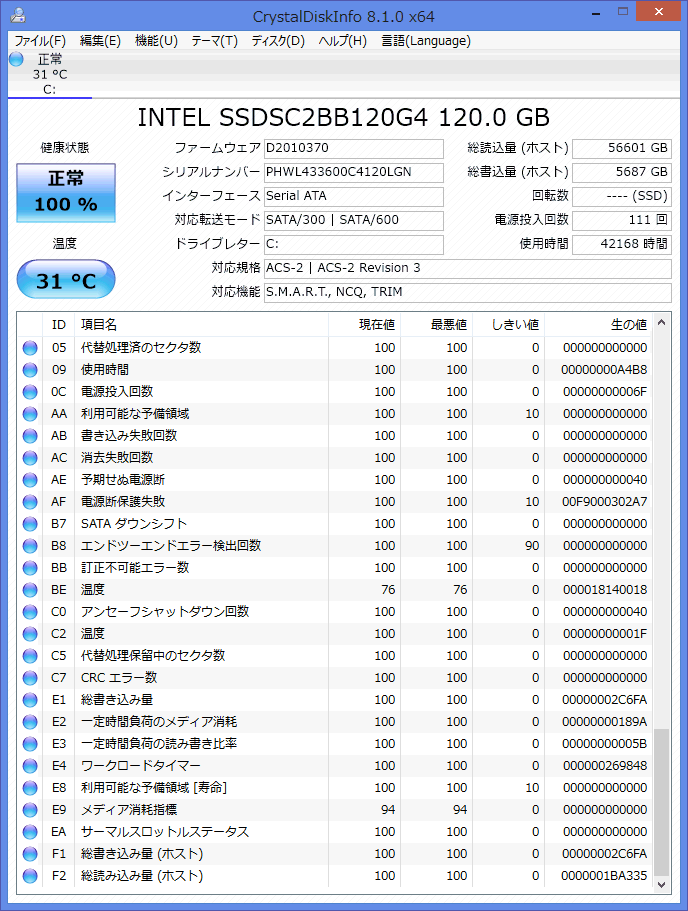This screenshot has width=688, height=911.
Task: Click the 現在値 column header
Action: [x=364, y=325]
